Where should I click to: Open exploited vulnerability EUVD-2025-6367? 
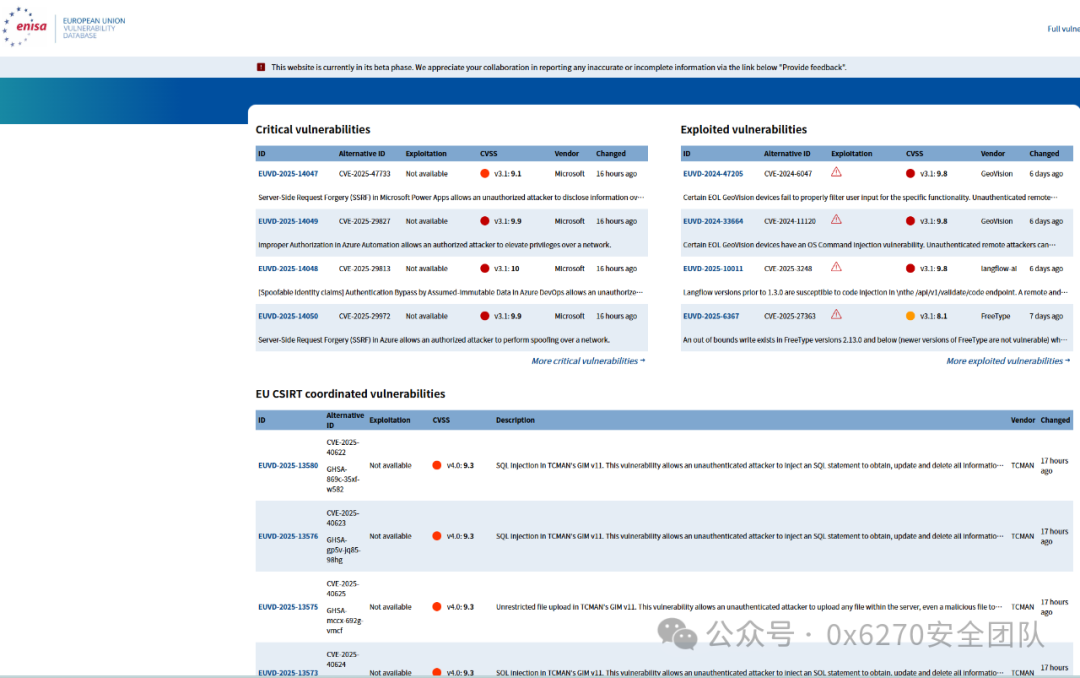point(711,316)
